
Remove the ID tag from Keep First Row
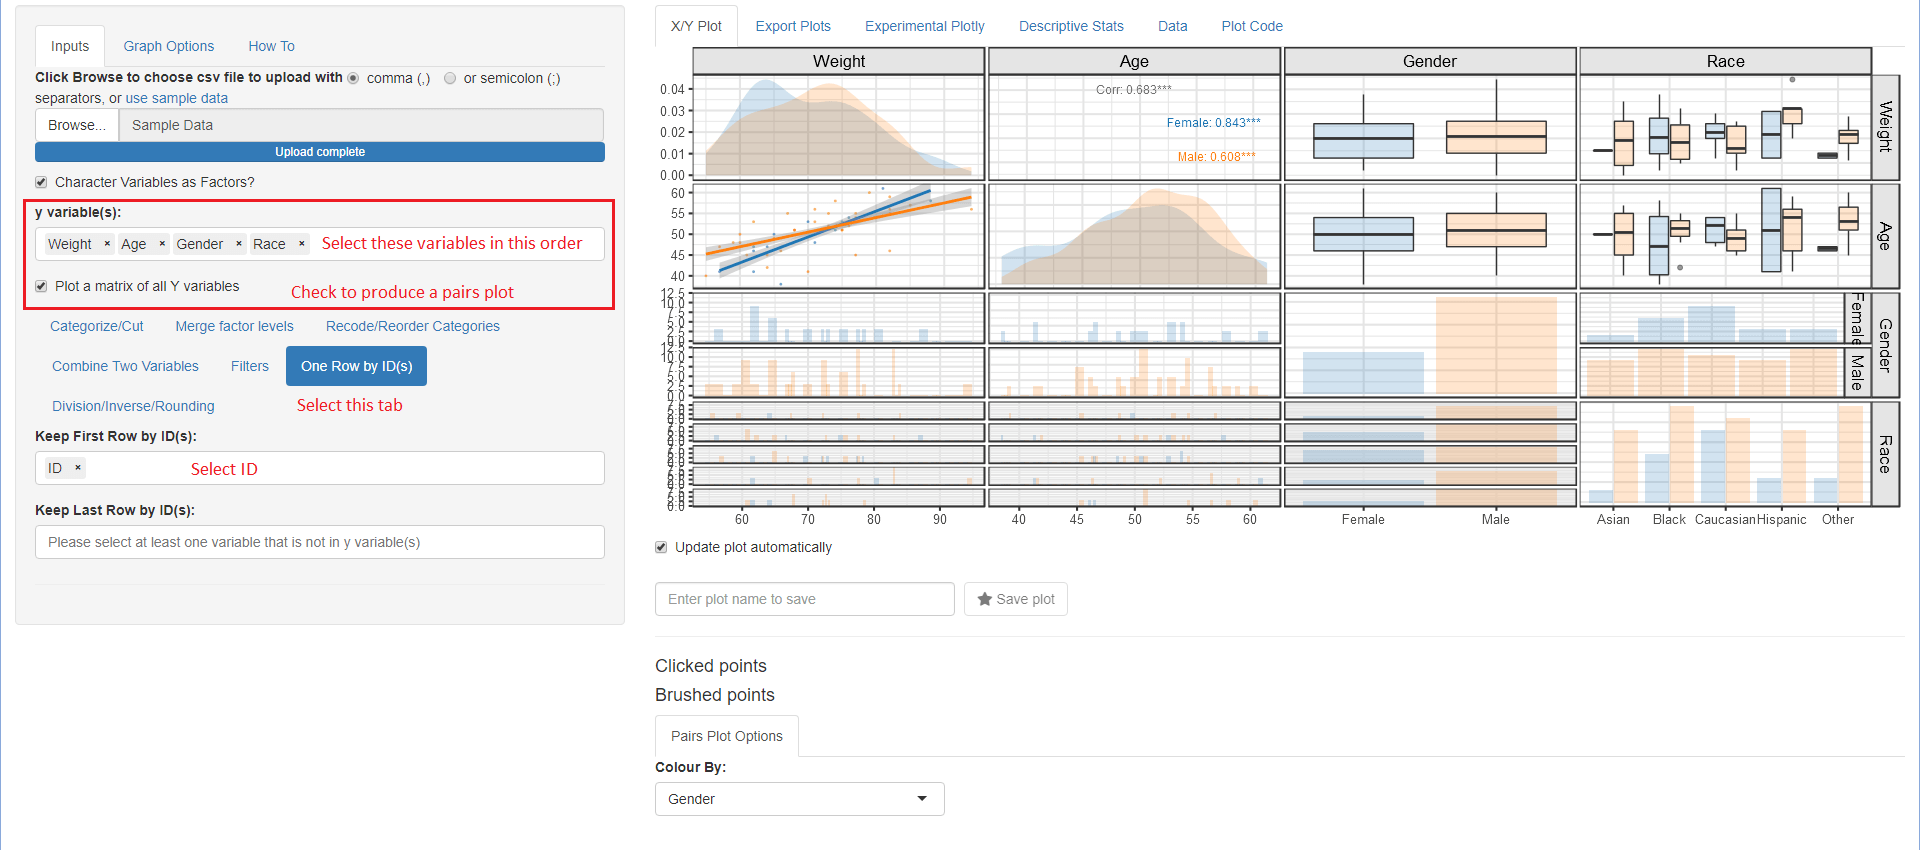tap(78, 468)
